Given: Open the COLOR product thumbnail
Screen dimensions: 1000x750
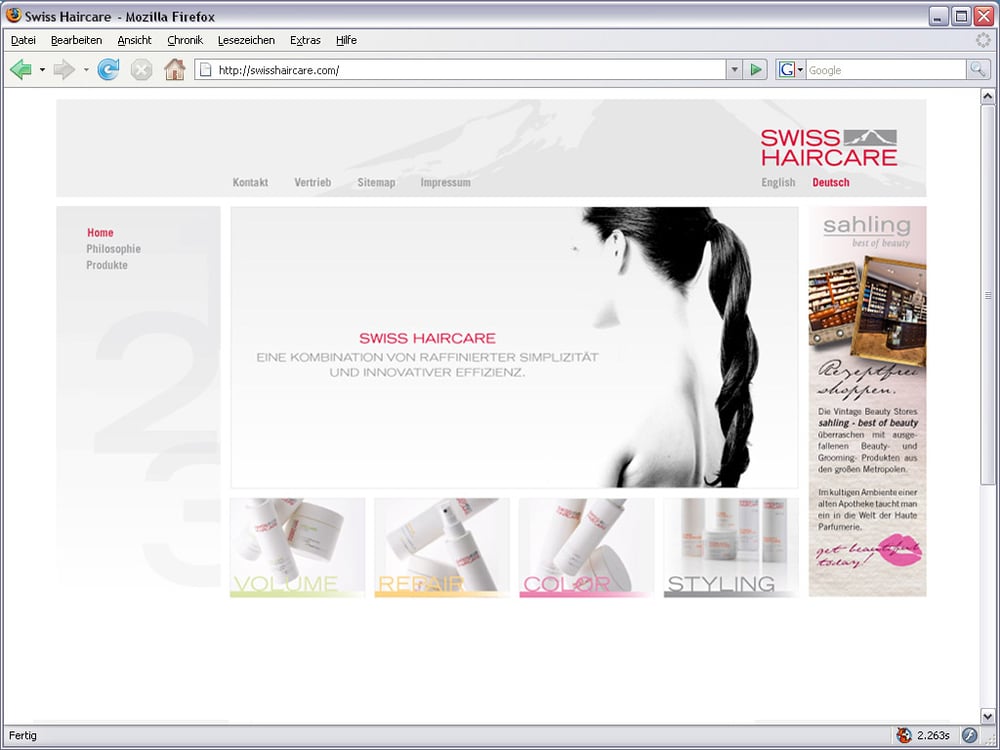Looking at the screenshot, I should pos(586,548).
